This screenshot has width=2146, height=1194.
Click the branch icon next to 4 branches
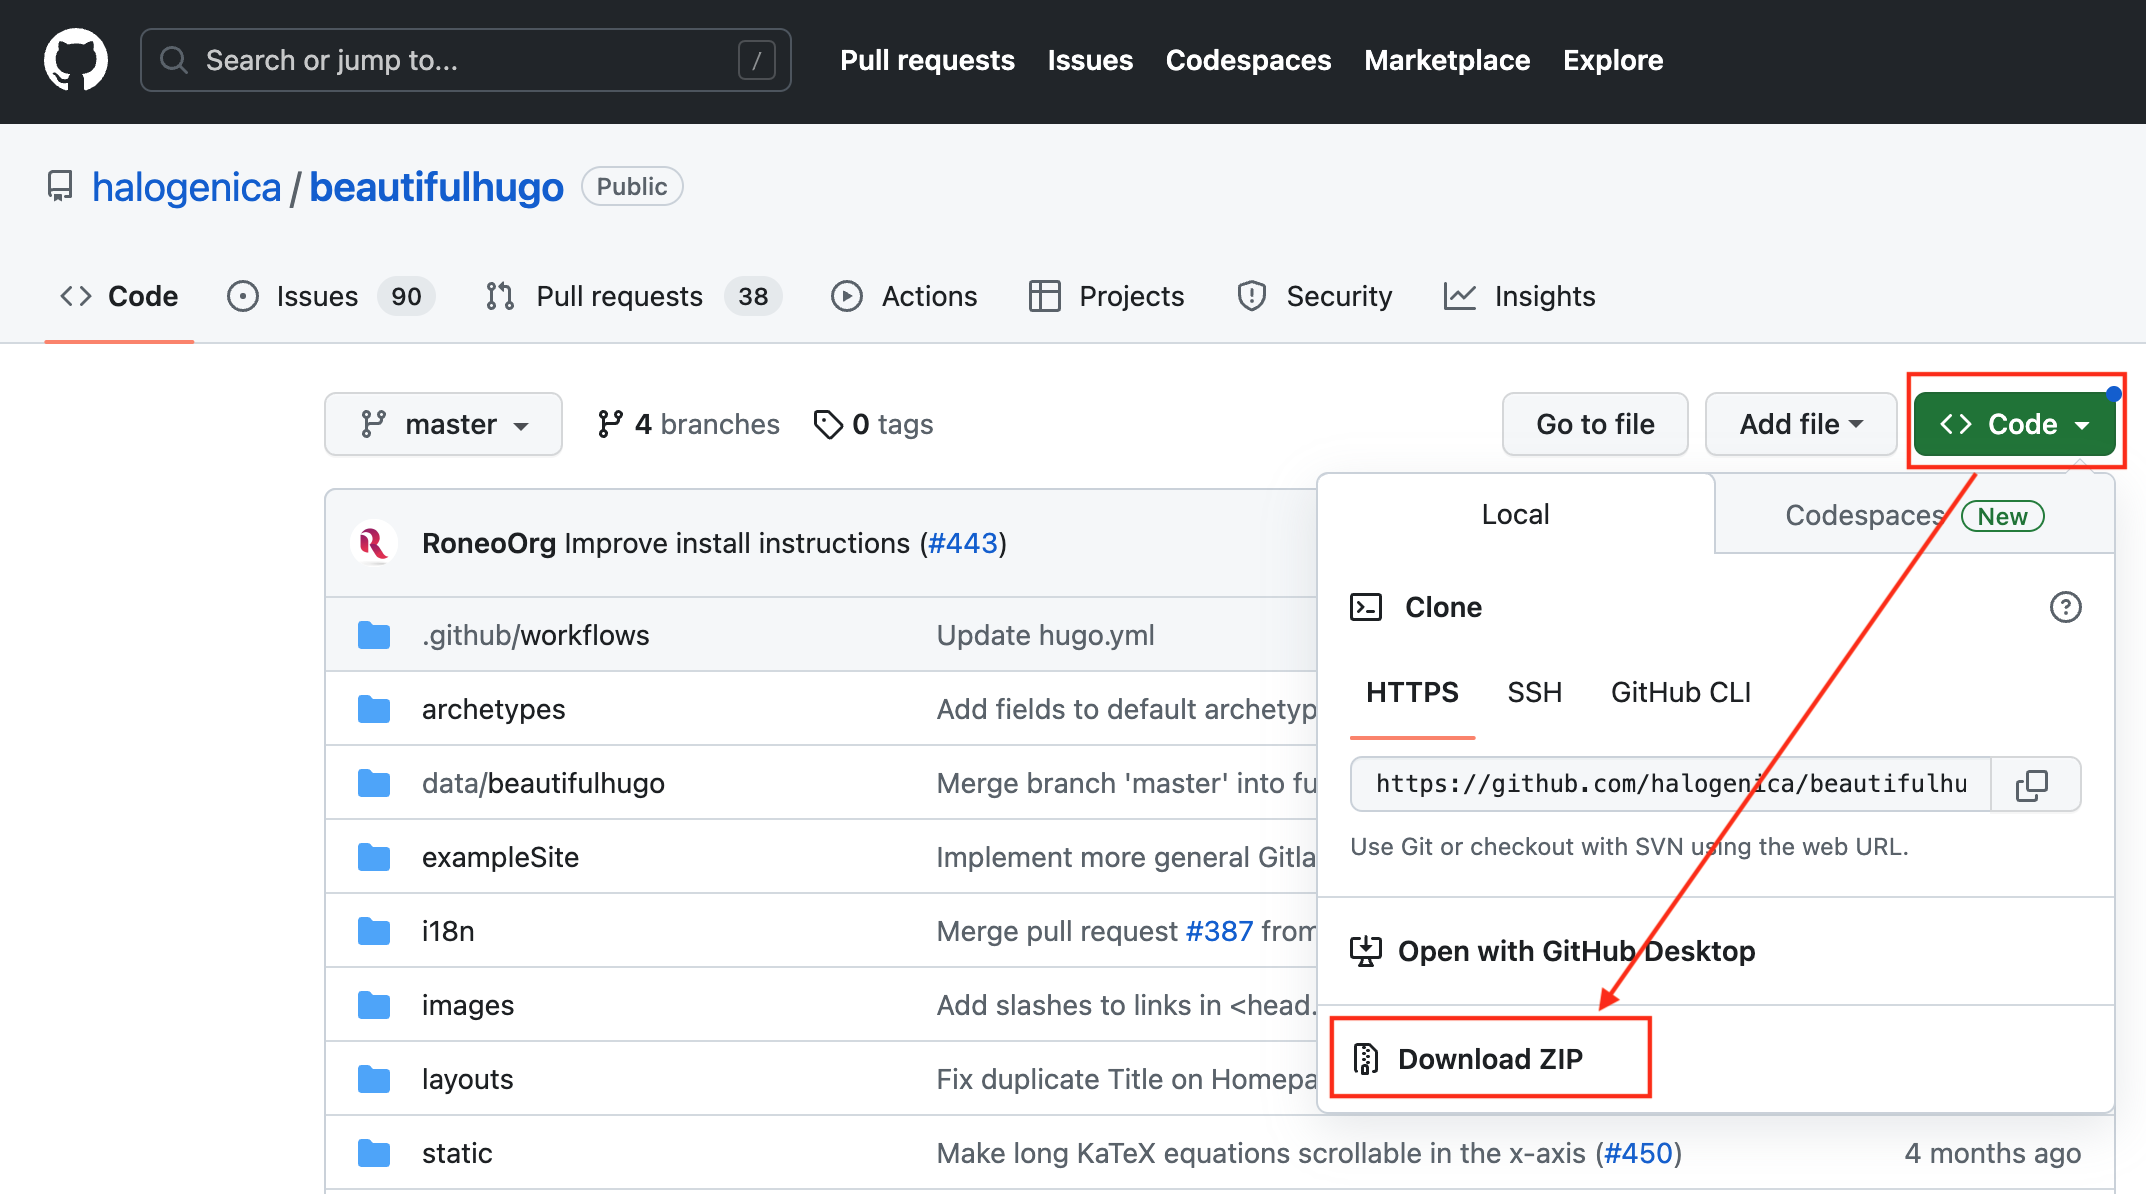[610, 424]
